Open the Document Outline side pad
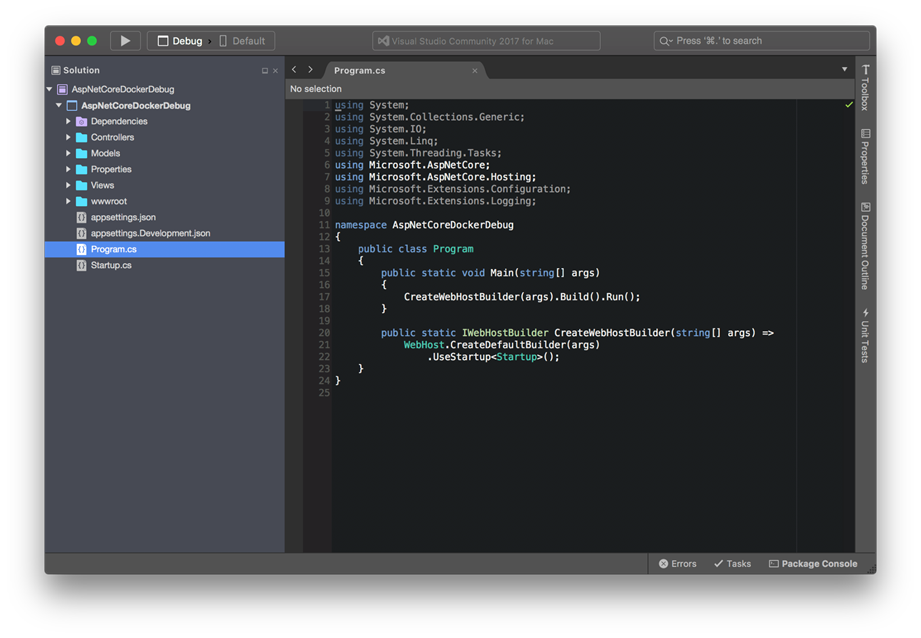 coord(865,246)
